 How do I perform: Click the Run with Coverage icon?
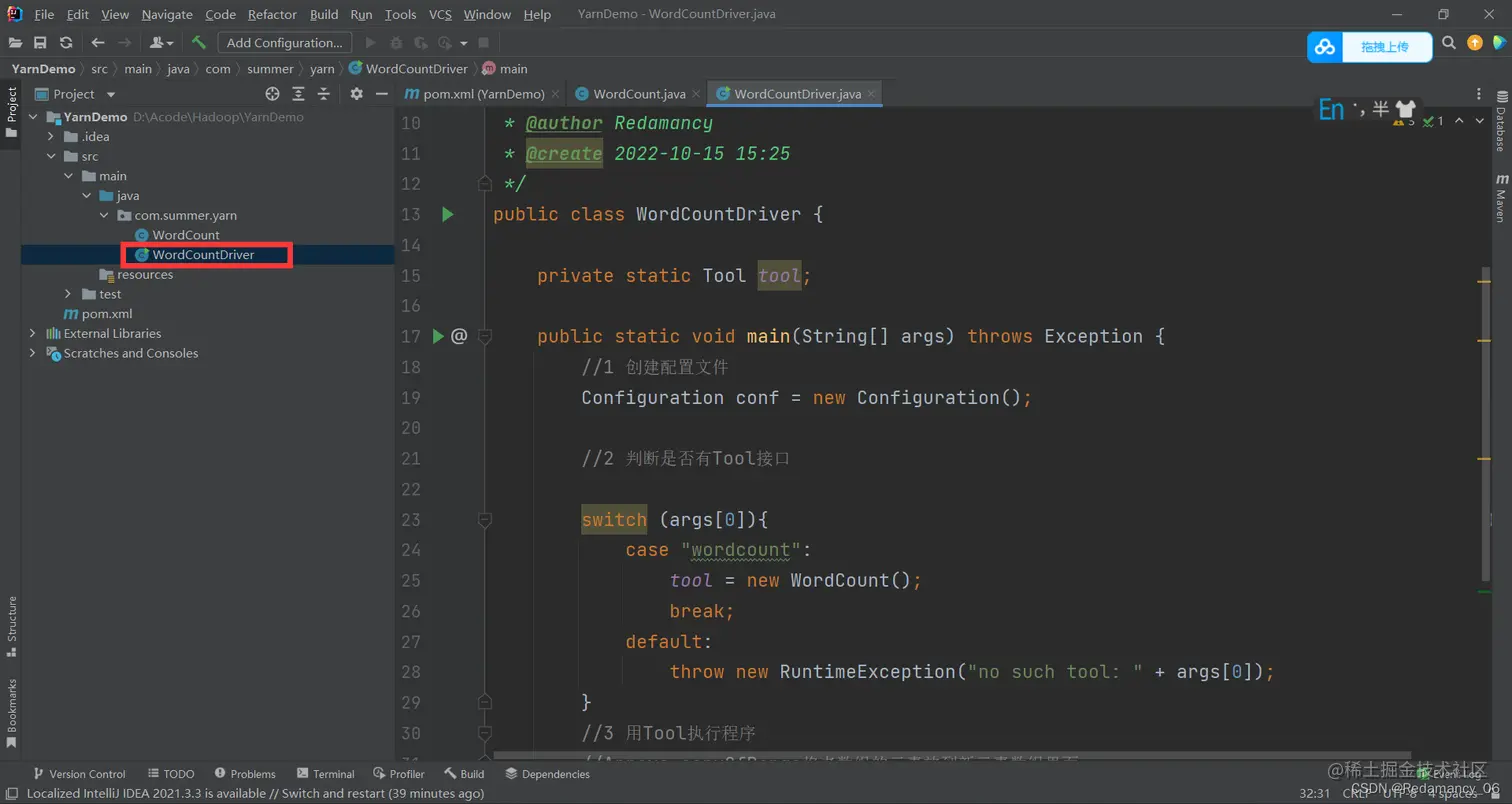pyautogui.click(x=420, y=43)
